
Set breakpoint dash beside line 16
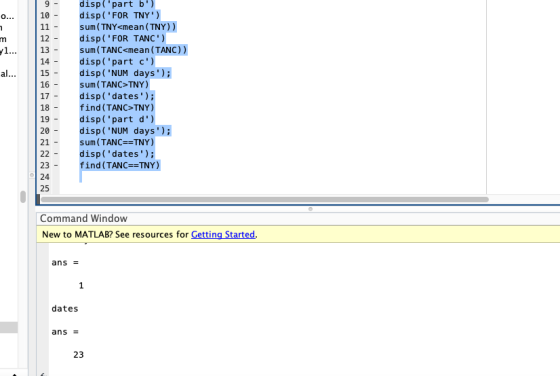[x=56, y=85]
